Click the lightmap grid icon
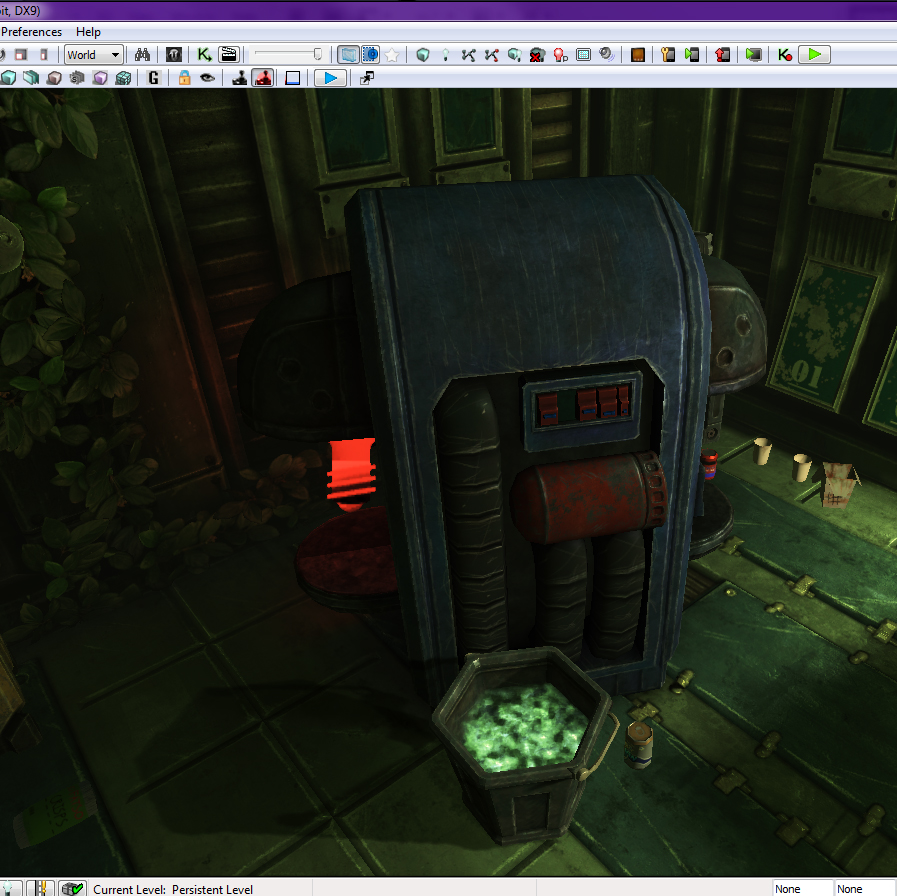Screen dimensions: 897x896 coord(584,55)
